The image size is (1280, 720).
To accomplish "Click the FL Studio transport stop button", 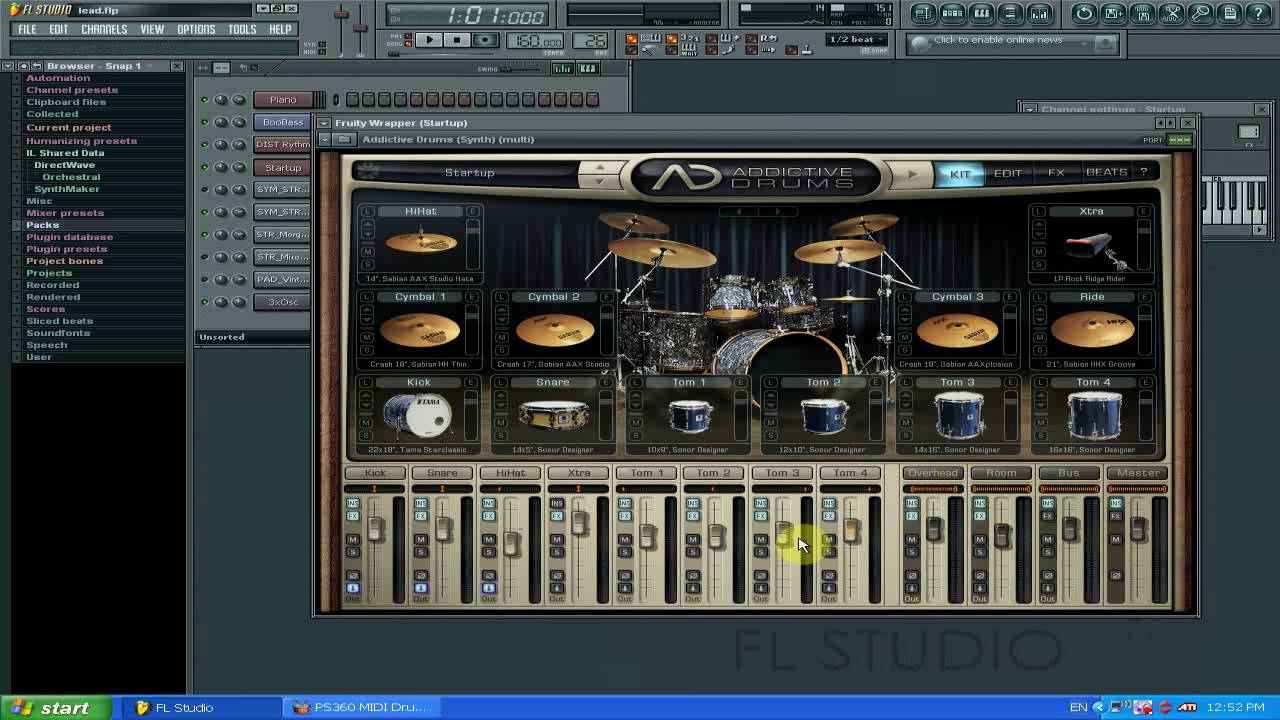I will click(x=456, y=40).
